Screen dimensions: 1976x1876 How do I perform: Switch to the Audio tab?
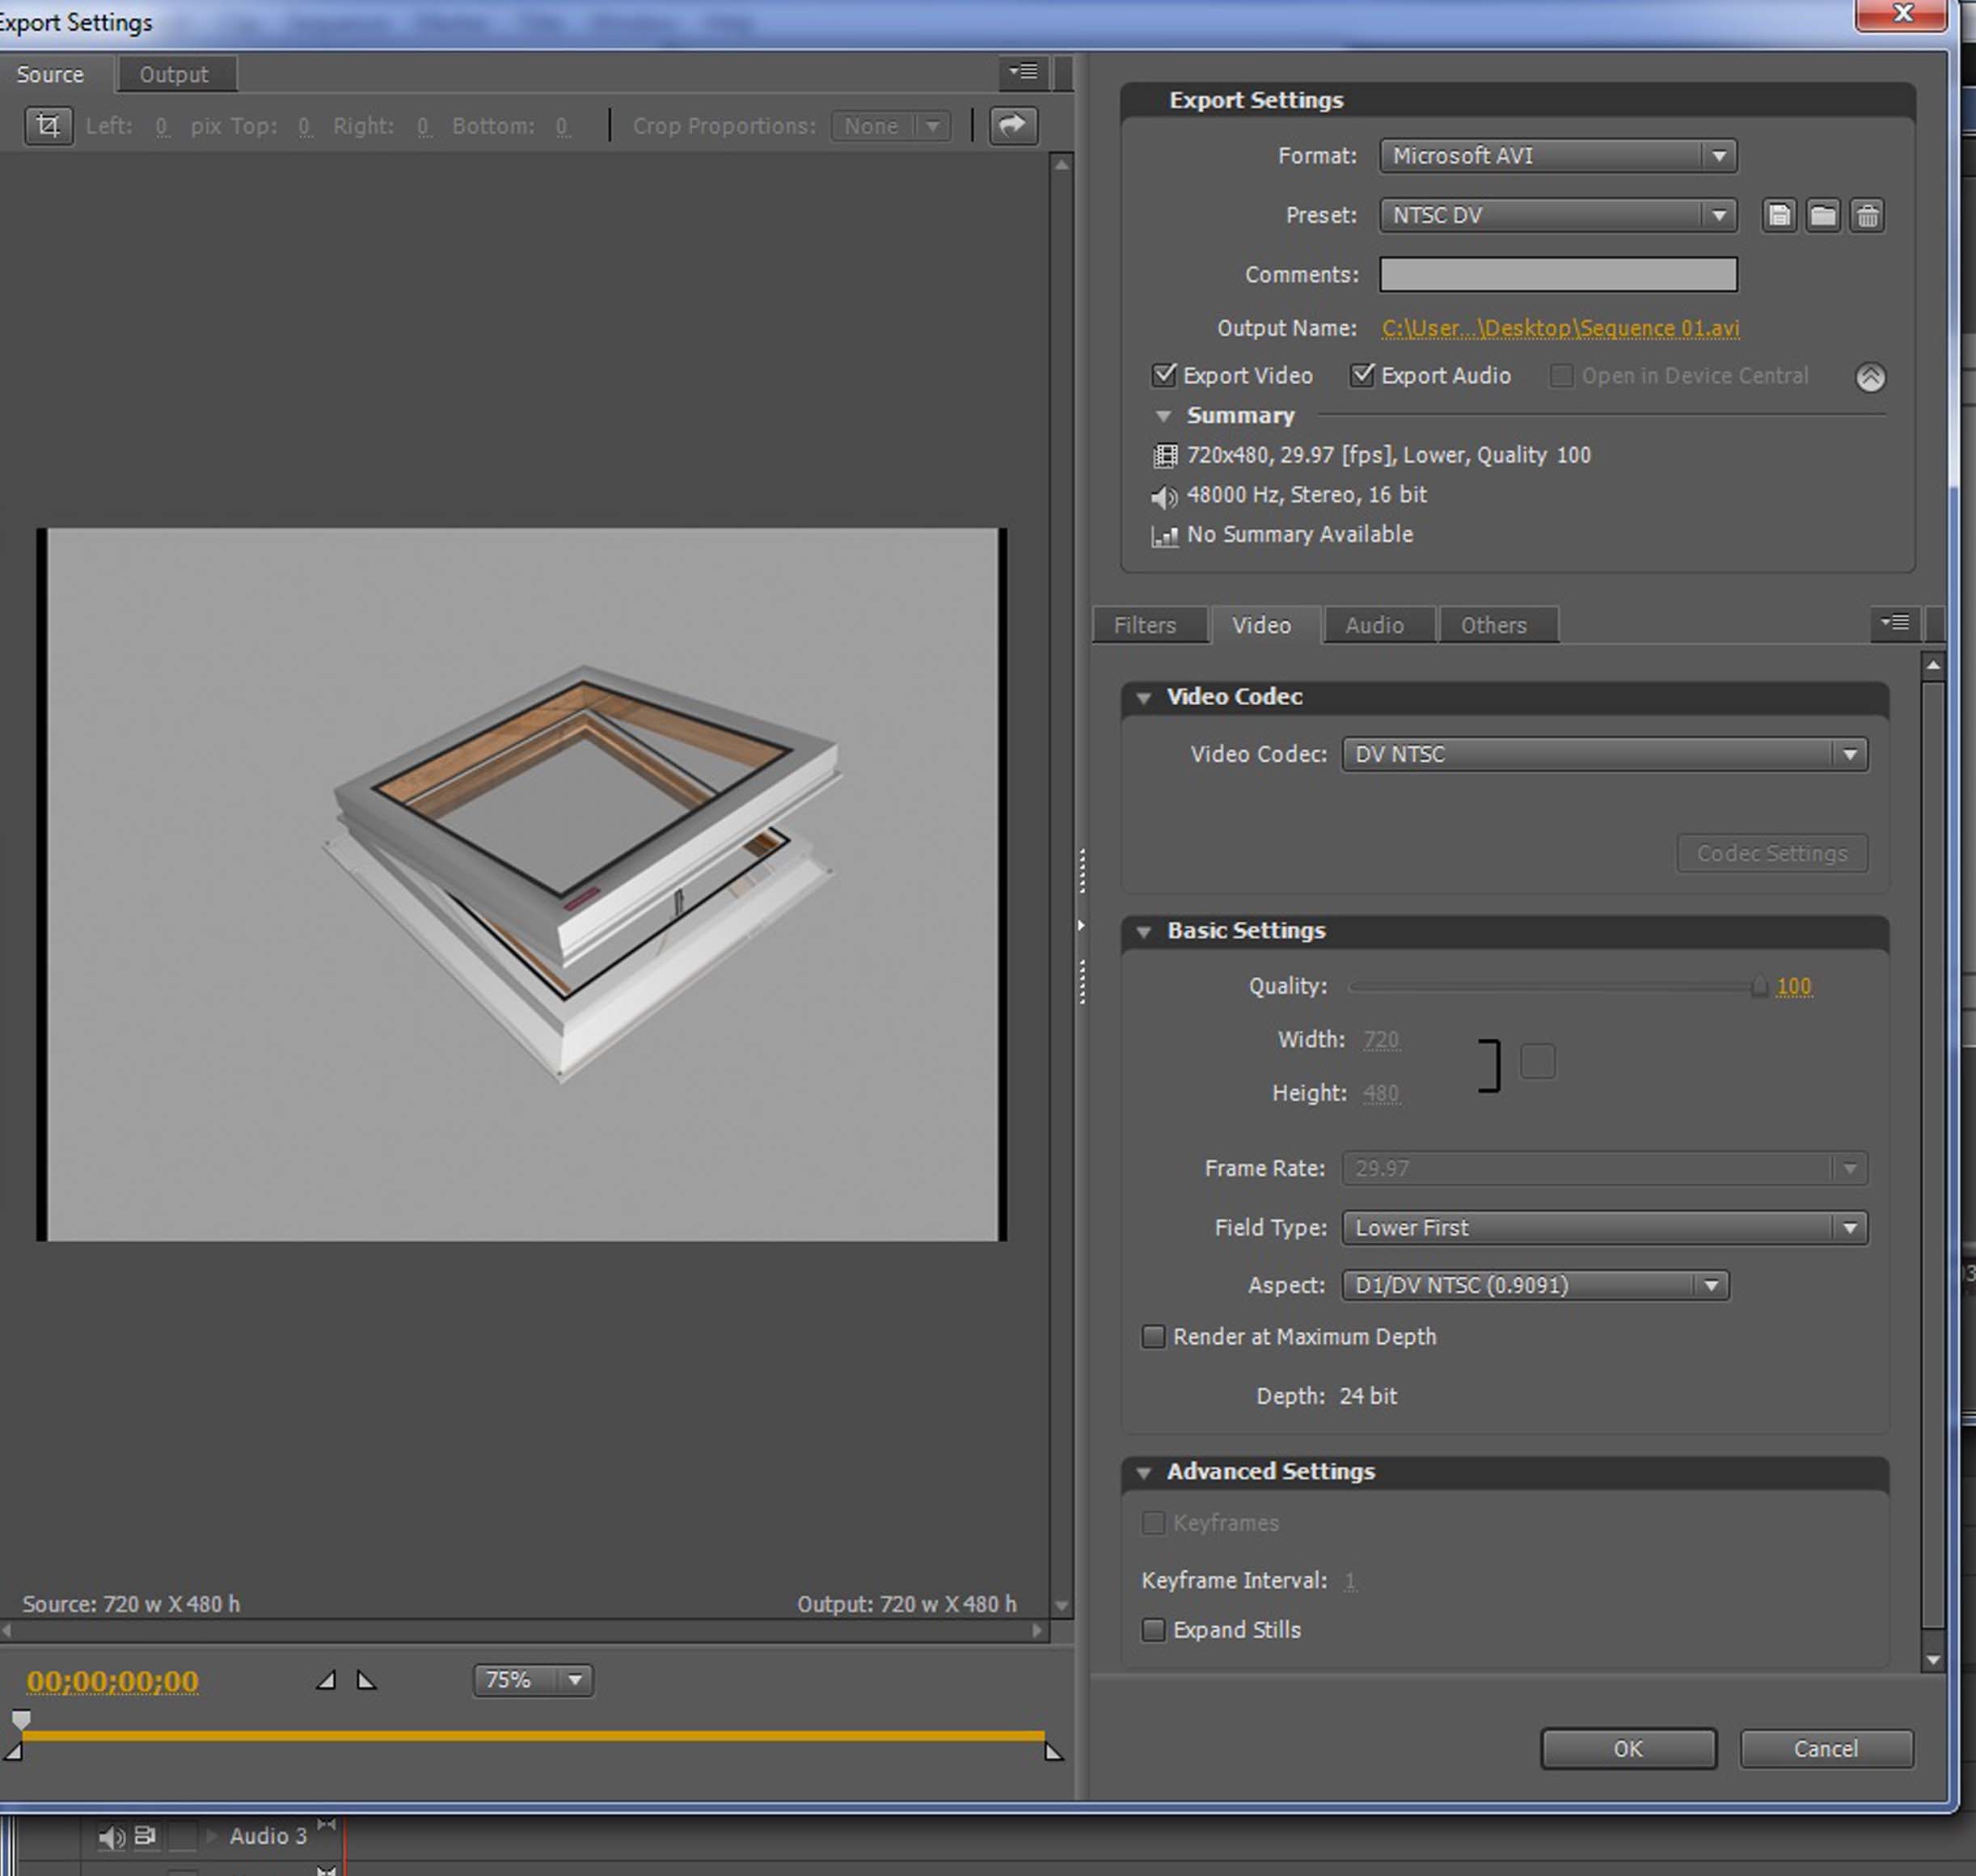pyautogui.click(x=1374, y=625)
